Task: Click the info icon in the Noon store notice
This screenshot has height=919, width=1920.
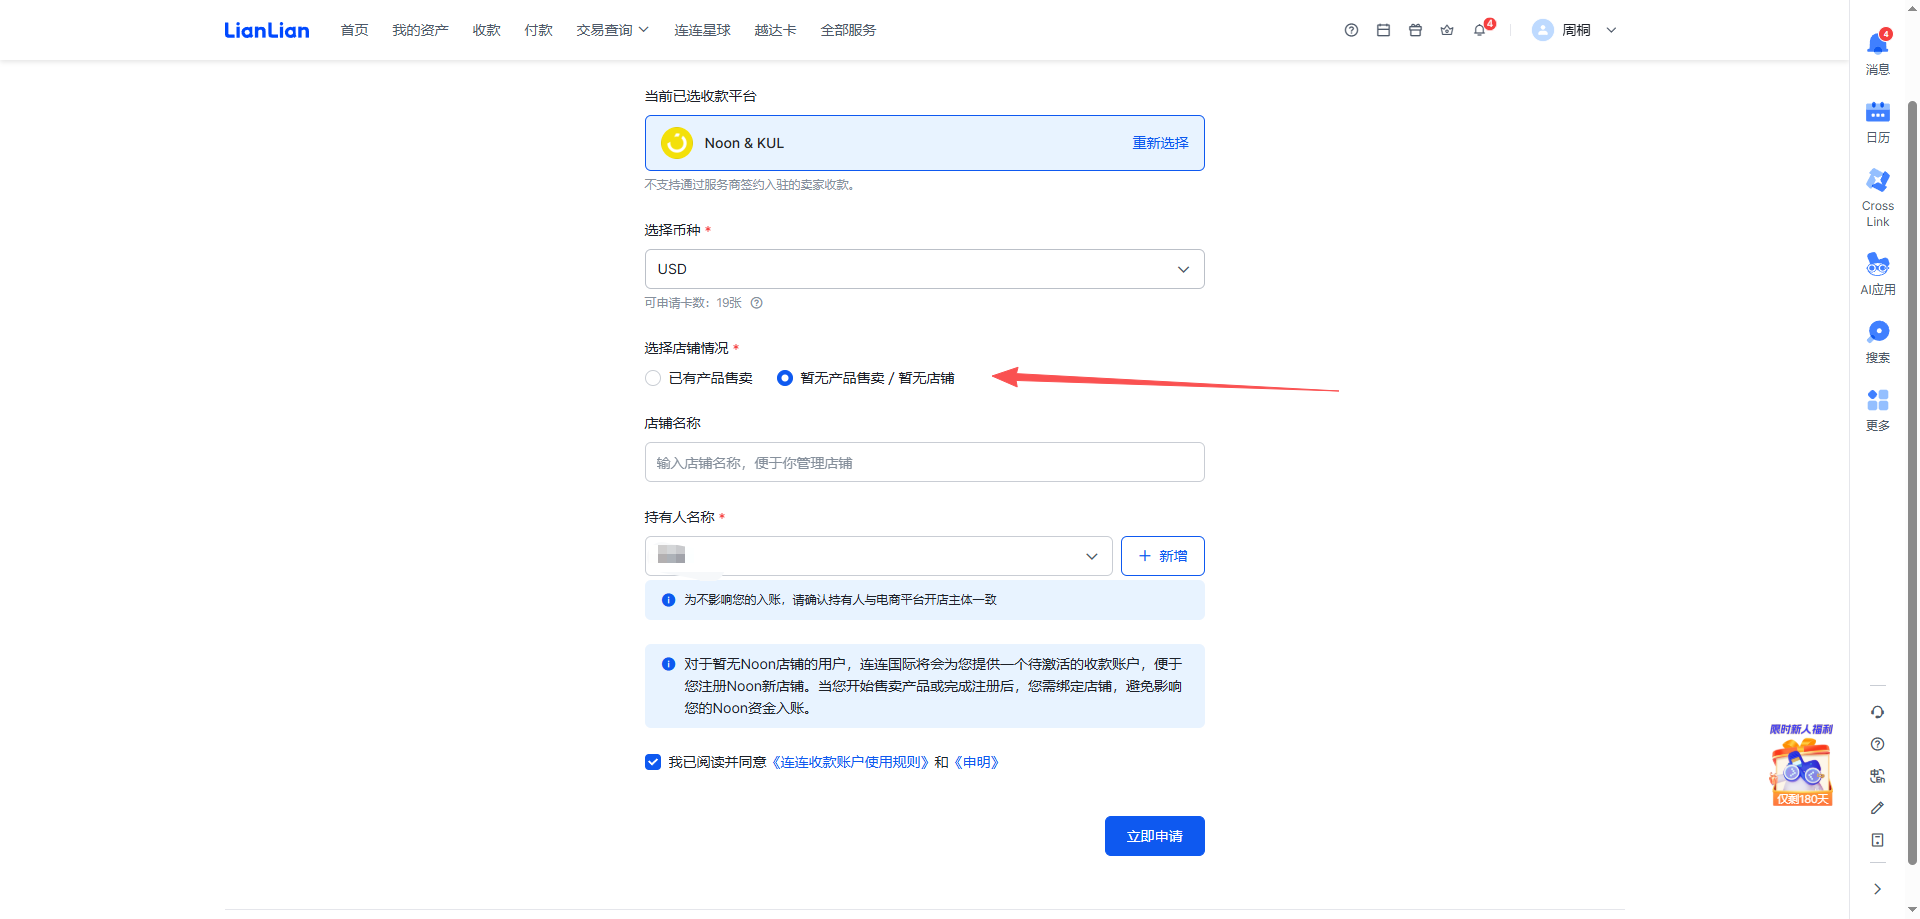Action: coord(669,664)
